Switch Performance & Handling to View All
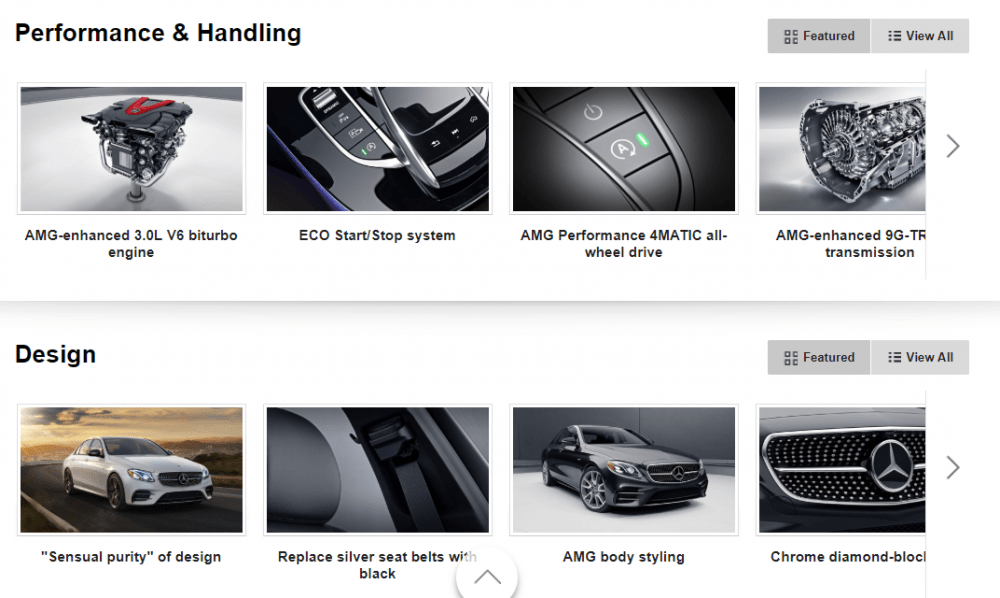 click(920, 36)
